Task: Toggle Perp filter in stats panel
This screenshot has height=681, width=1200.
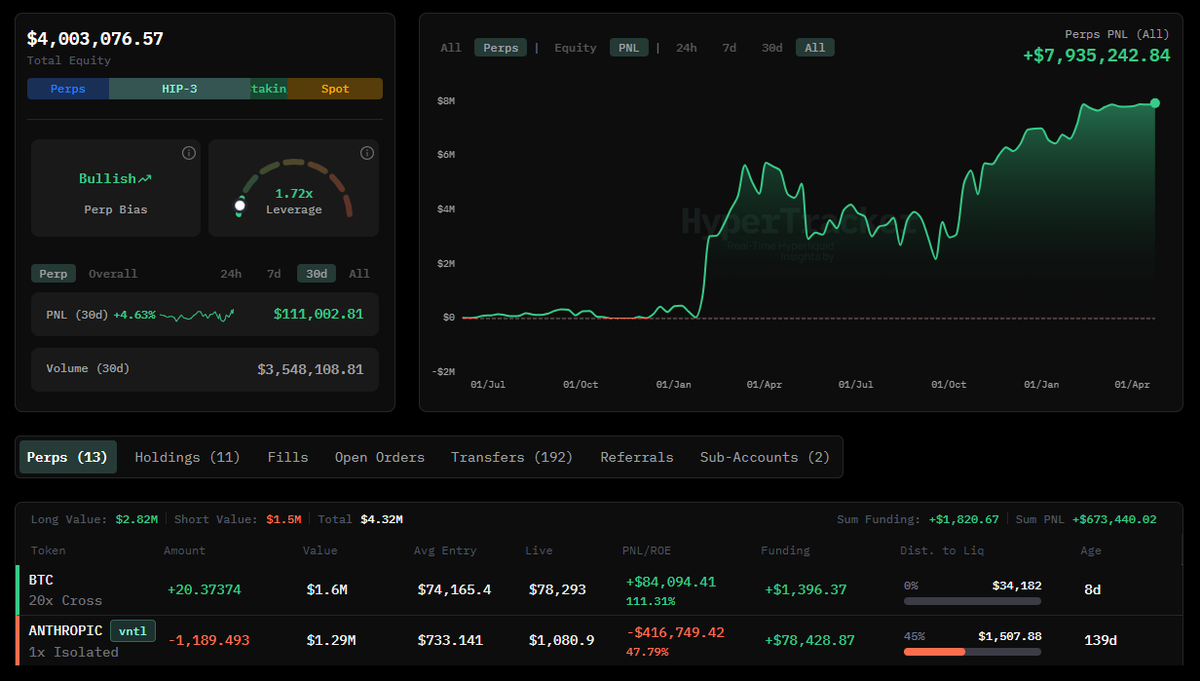Action: [x=53, y=274]
